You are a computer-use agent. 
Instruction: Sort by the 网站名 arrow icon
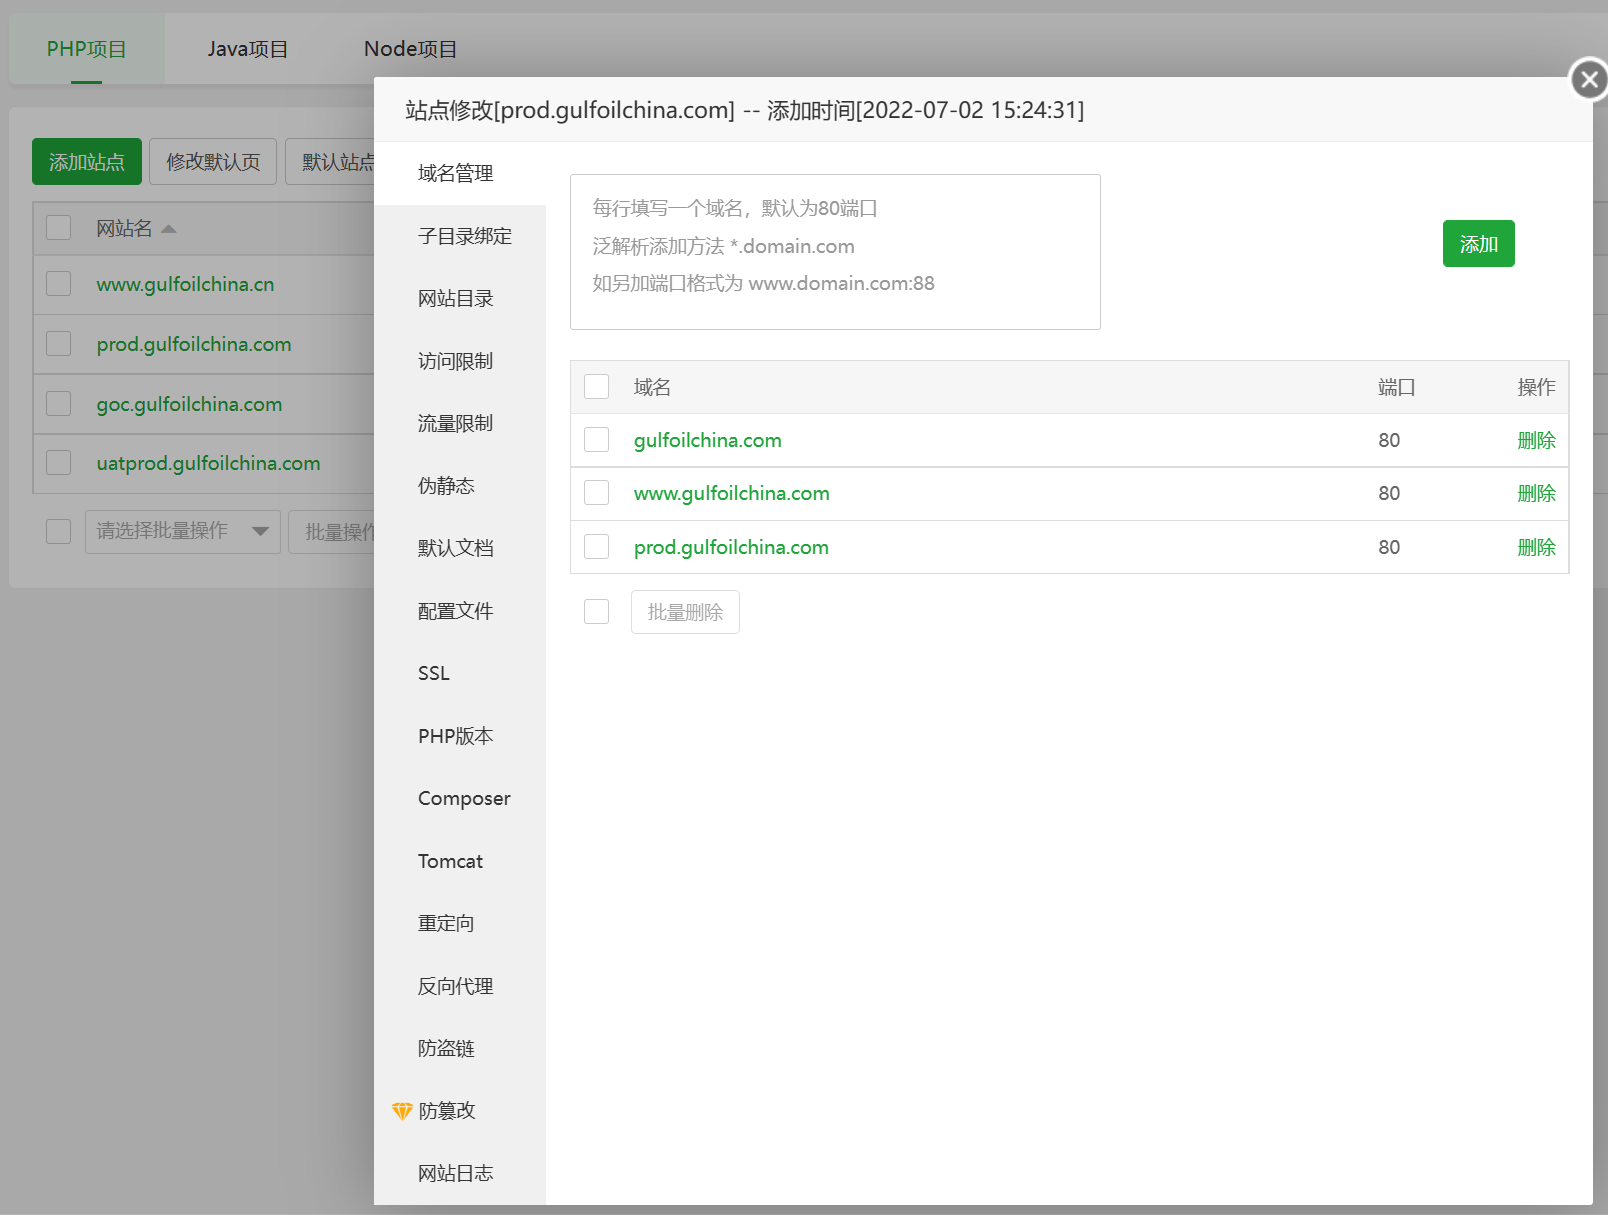tap(168, 229)
